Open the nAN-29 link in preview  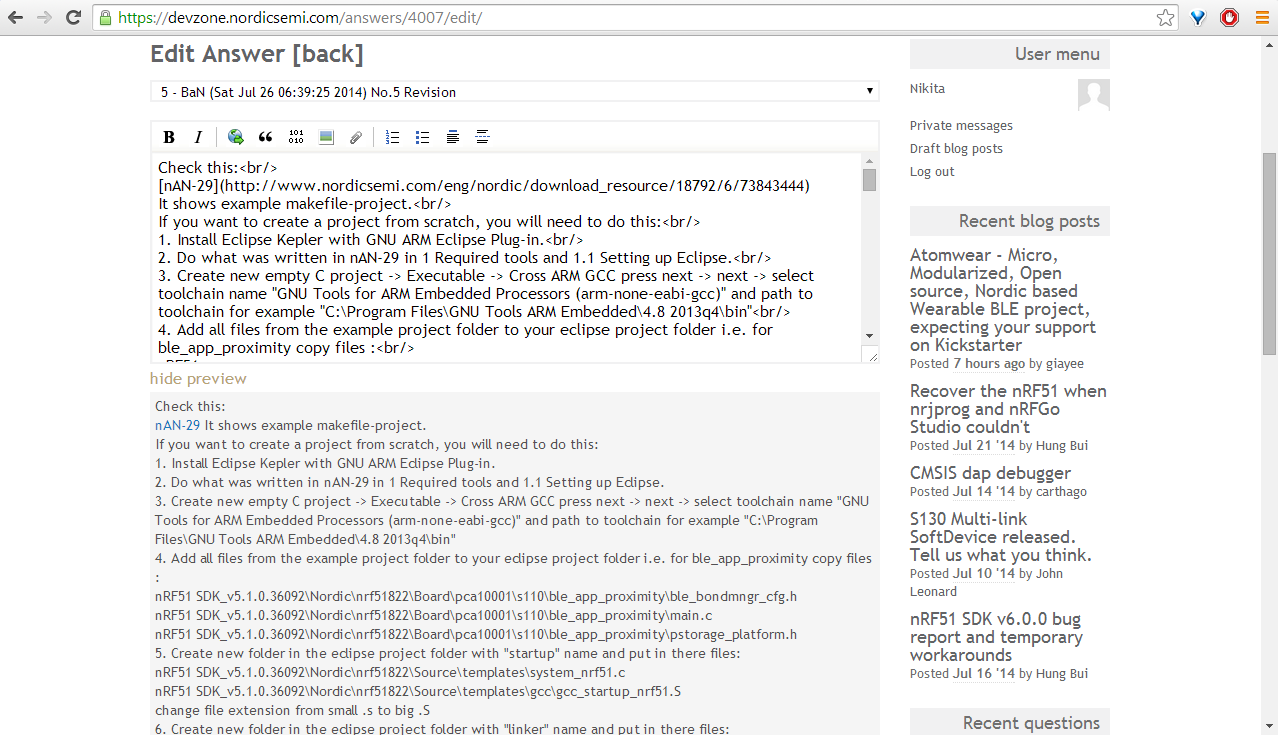(x=178, y=425)
